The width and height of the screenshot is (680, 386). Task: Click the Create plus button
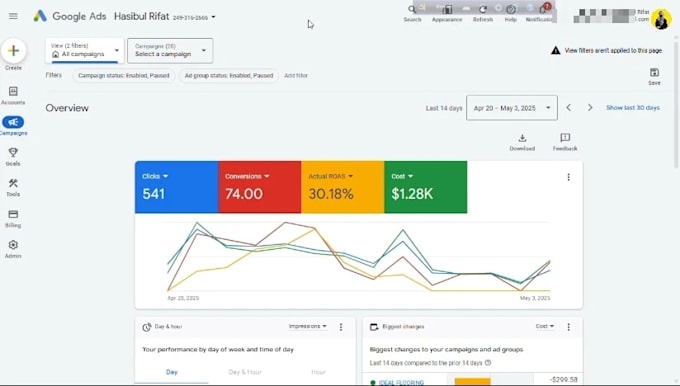13,51
